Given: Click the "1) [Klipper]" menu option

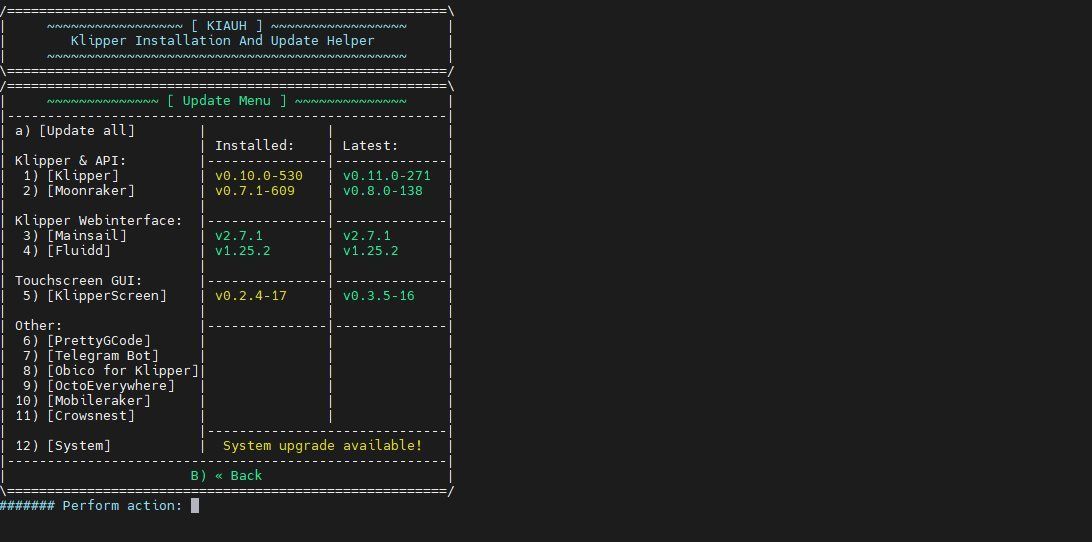Looking at the screenshot, I should [70, 176].
